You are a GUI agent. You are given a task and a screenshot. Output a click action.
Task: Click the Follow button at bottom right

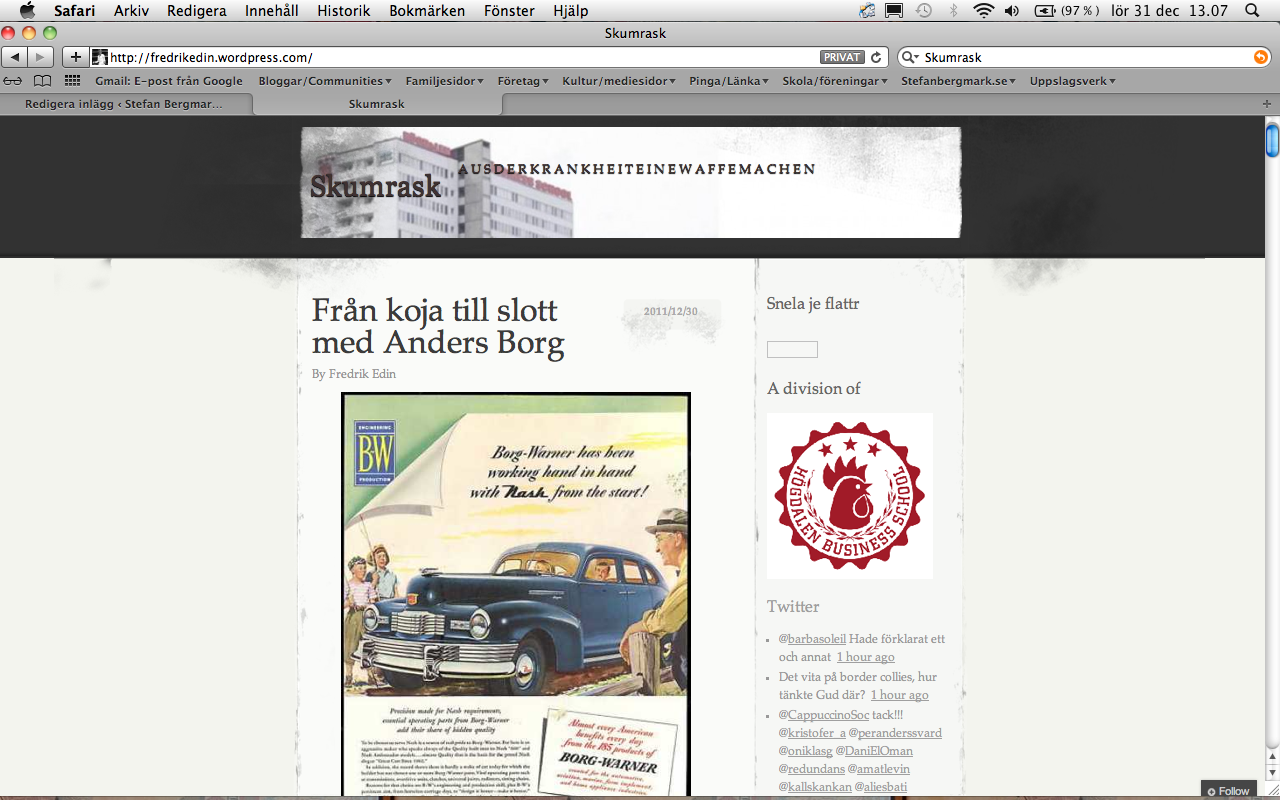[1229, 791]
